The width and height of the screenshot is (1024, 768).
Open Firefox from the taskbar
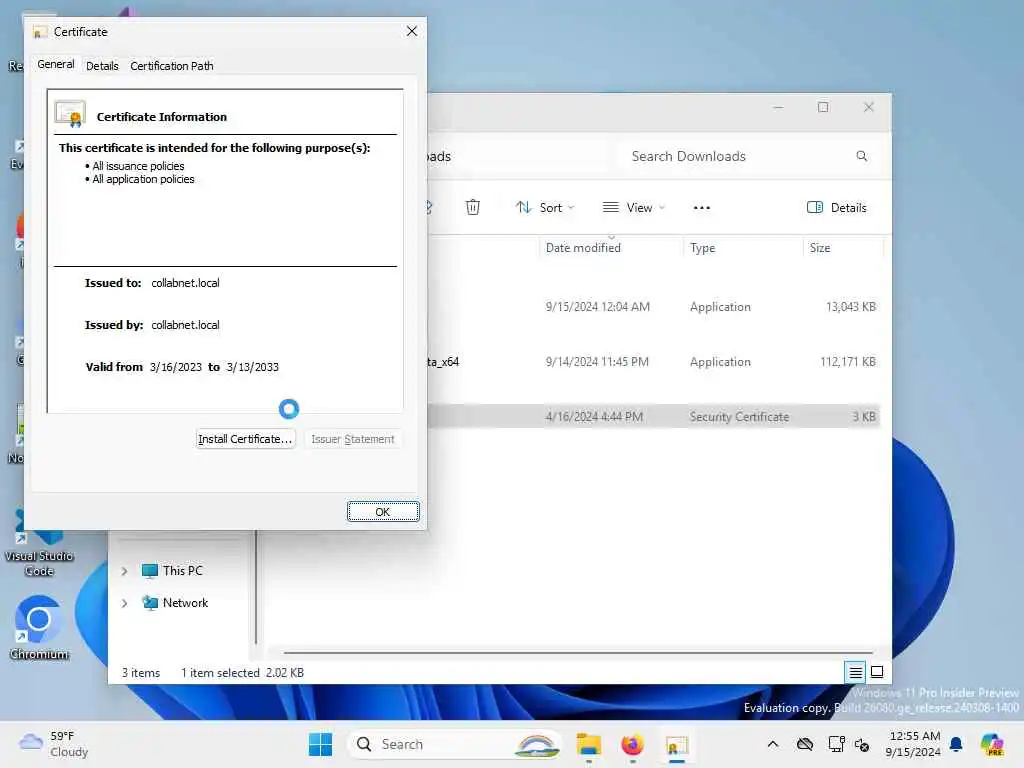(632, 744)
